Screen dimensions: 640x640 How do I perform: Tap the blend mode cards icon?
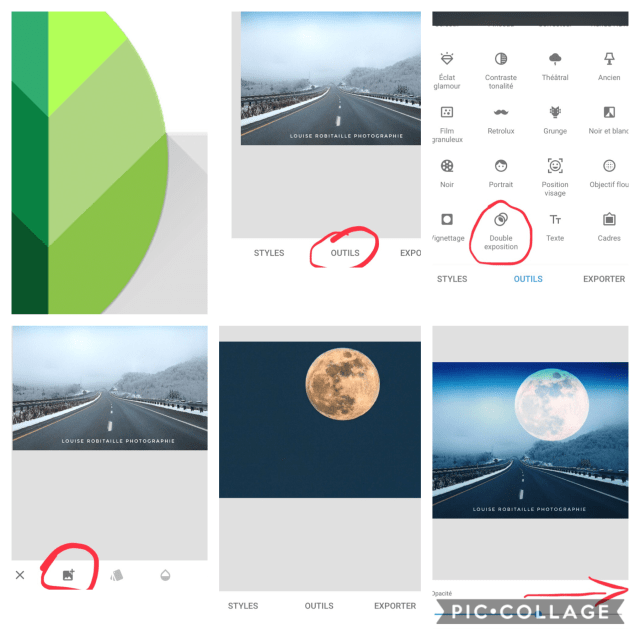(x=117, y=576)
